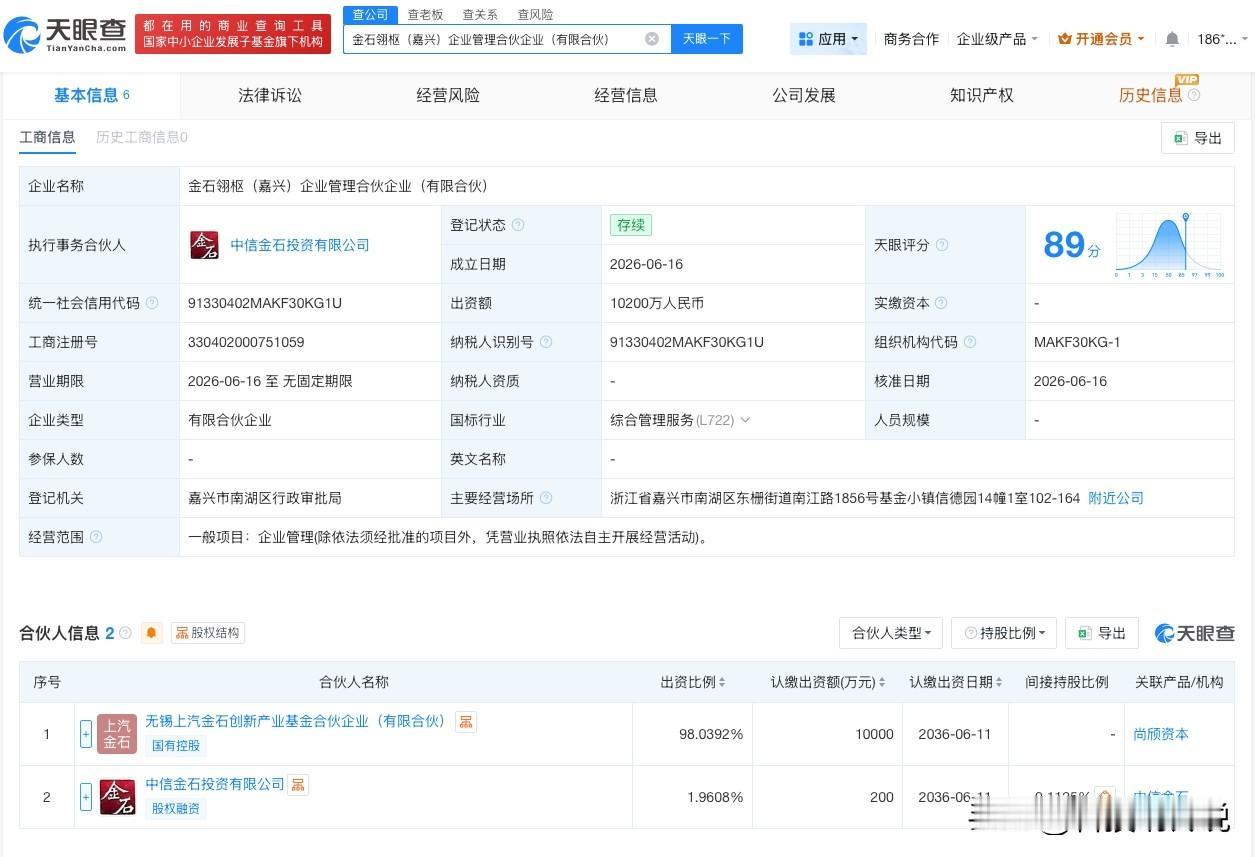1255x857 pixels.
Task: Click the 上汽金石 logo in partner row 1
Action: click(x=117, y=734)
